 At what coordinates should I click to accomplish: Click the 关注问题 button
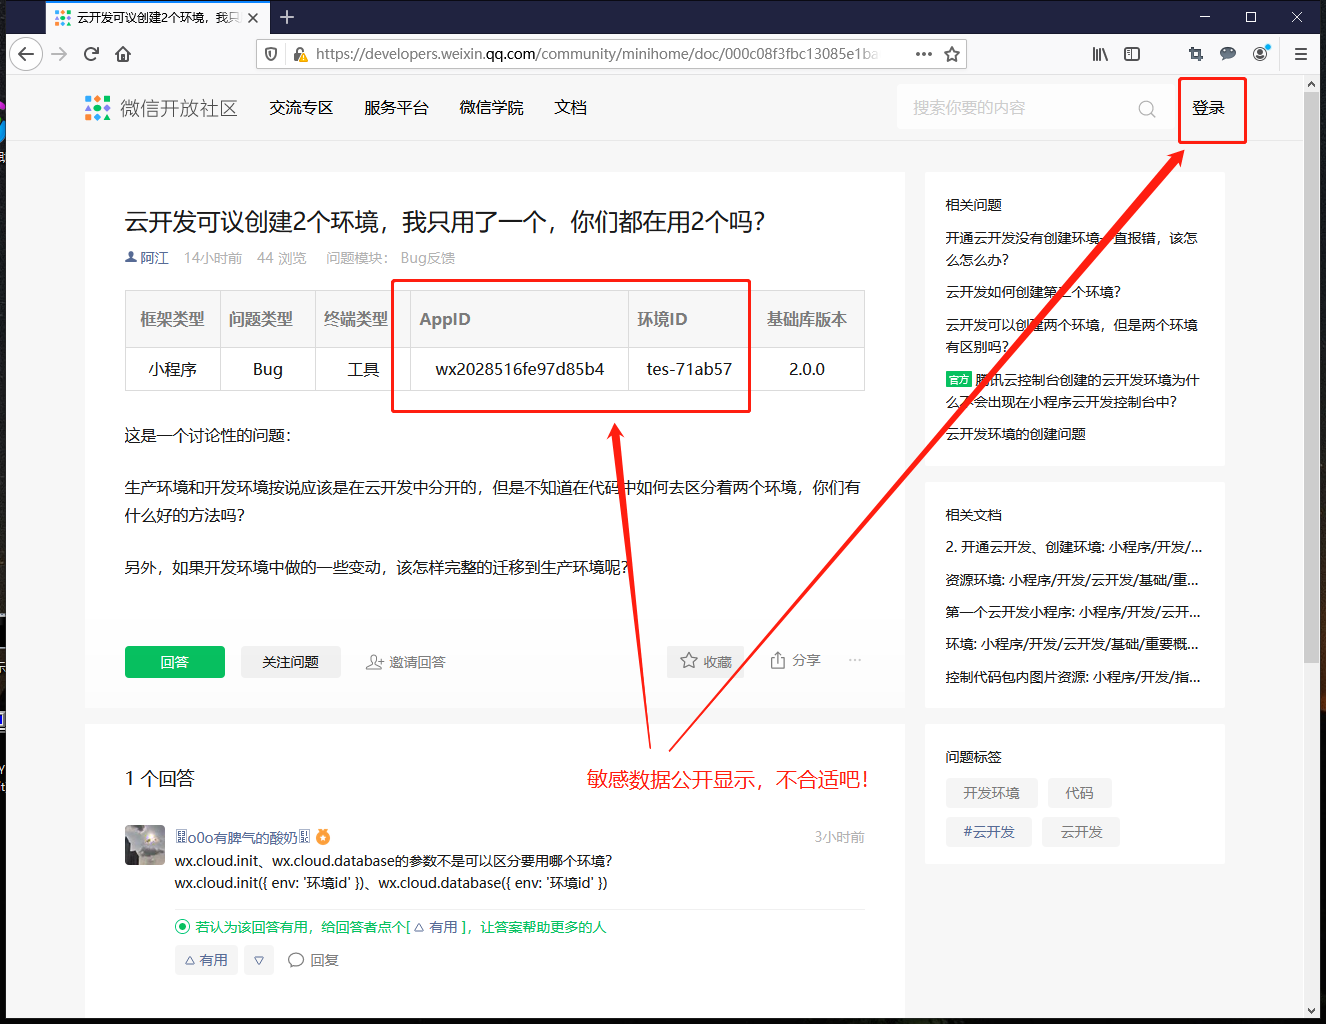pos(291,662)
